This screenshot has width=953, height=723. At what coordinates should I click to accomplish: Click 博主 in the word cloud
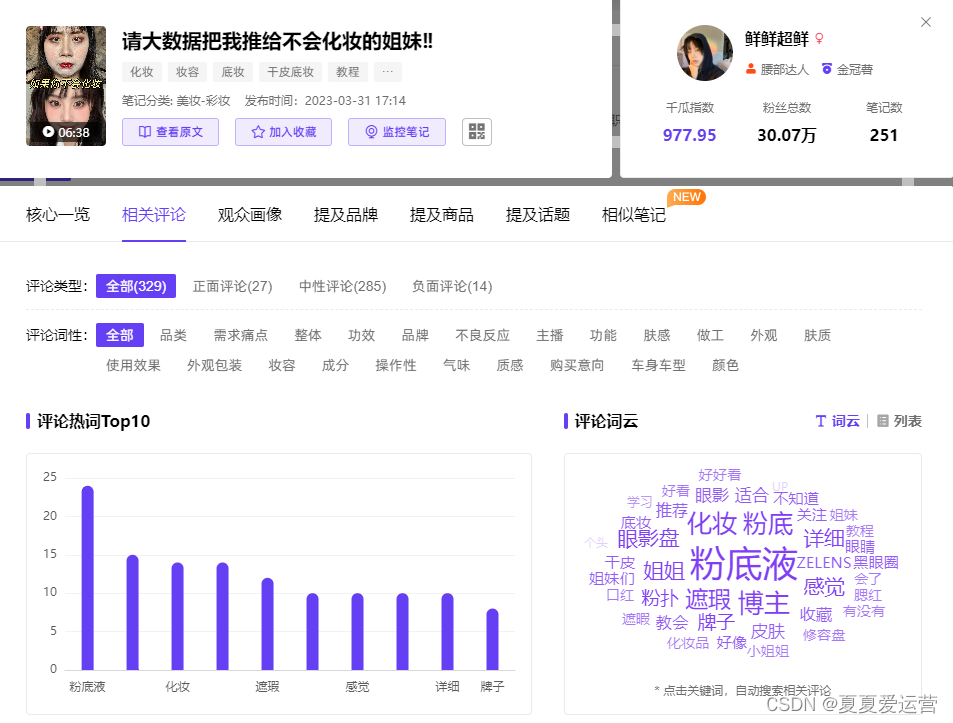(763, 604)
